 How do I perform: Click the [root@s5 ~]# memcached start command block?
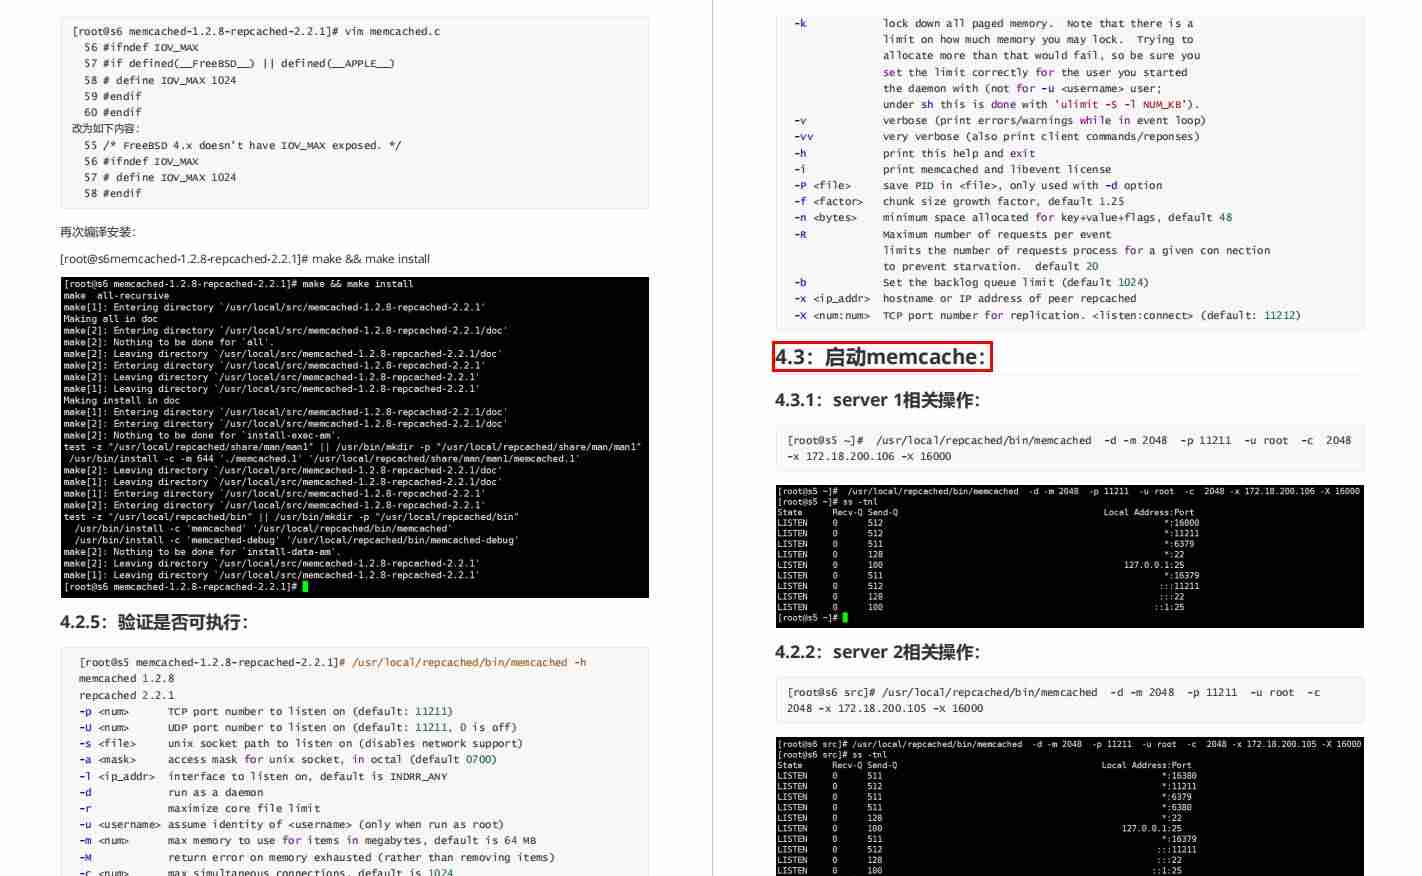[1069, 448]
